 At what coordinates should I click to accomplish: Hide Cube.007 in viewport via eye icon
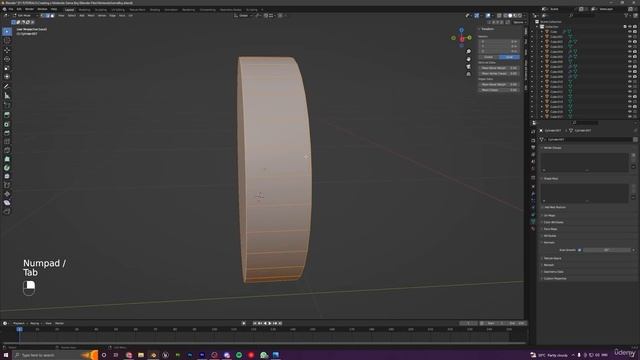pos(630,67)
